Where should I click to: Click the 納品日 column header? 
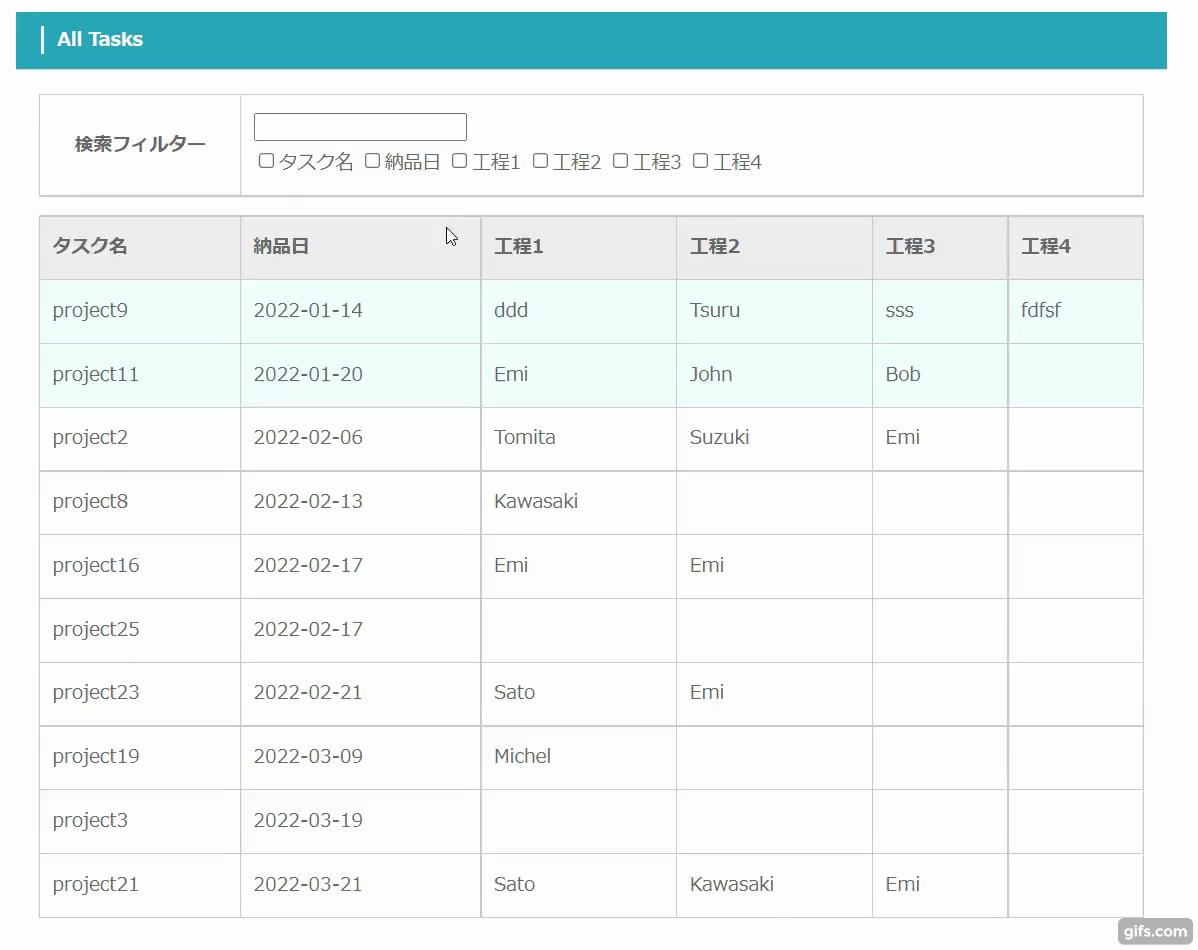pyautogui.click(x=361, y=247)
